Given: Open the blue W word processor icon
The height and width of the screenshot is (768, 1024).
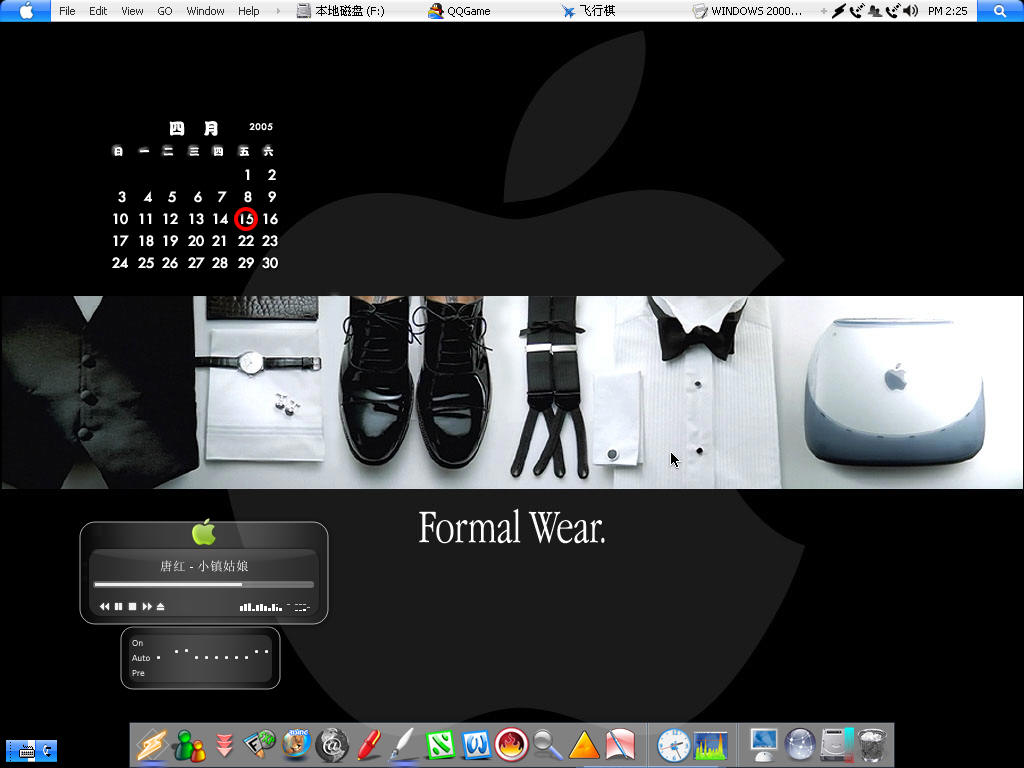Looking at the screenshot, I should click(475, 744).
